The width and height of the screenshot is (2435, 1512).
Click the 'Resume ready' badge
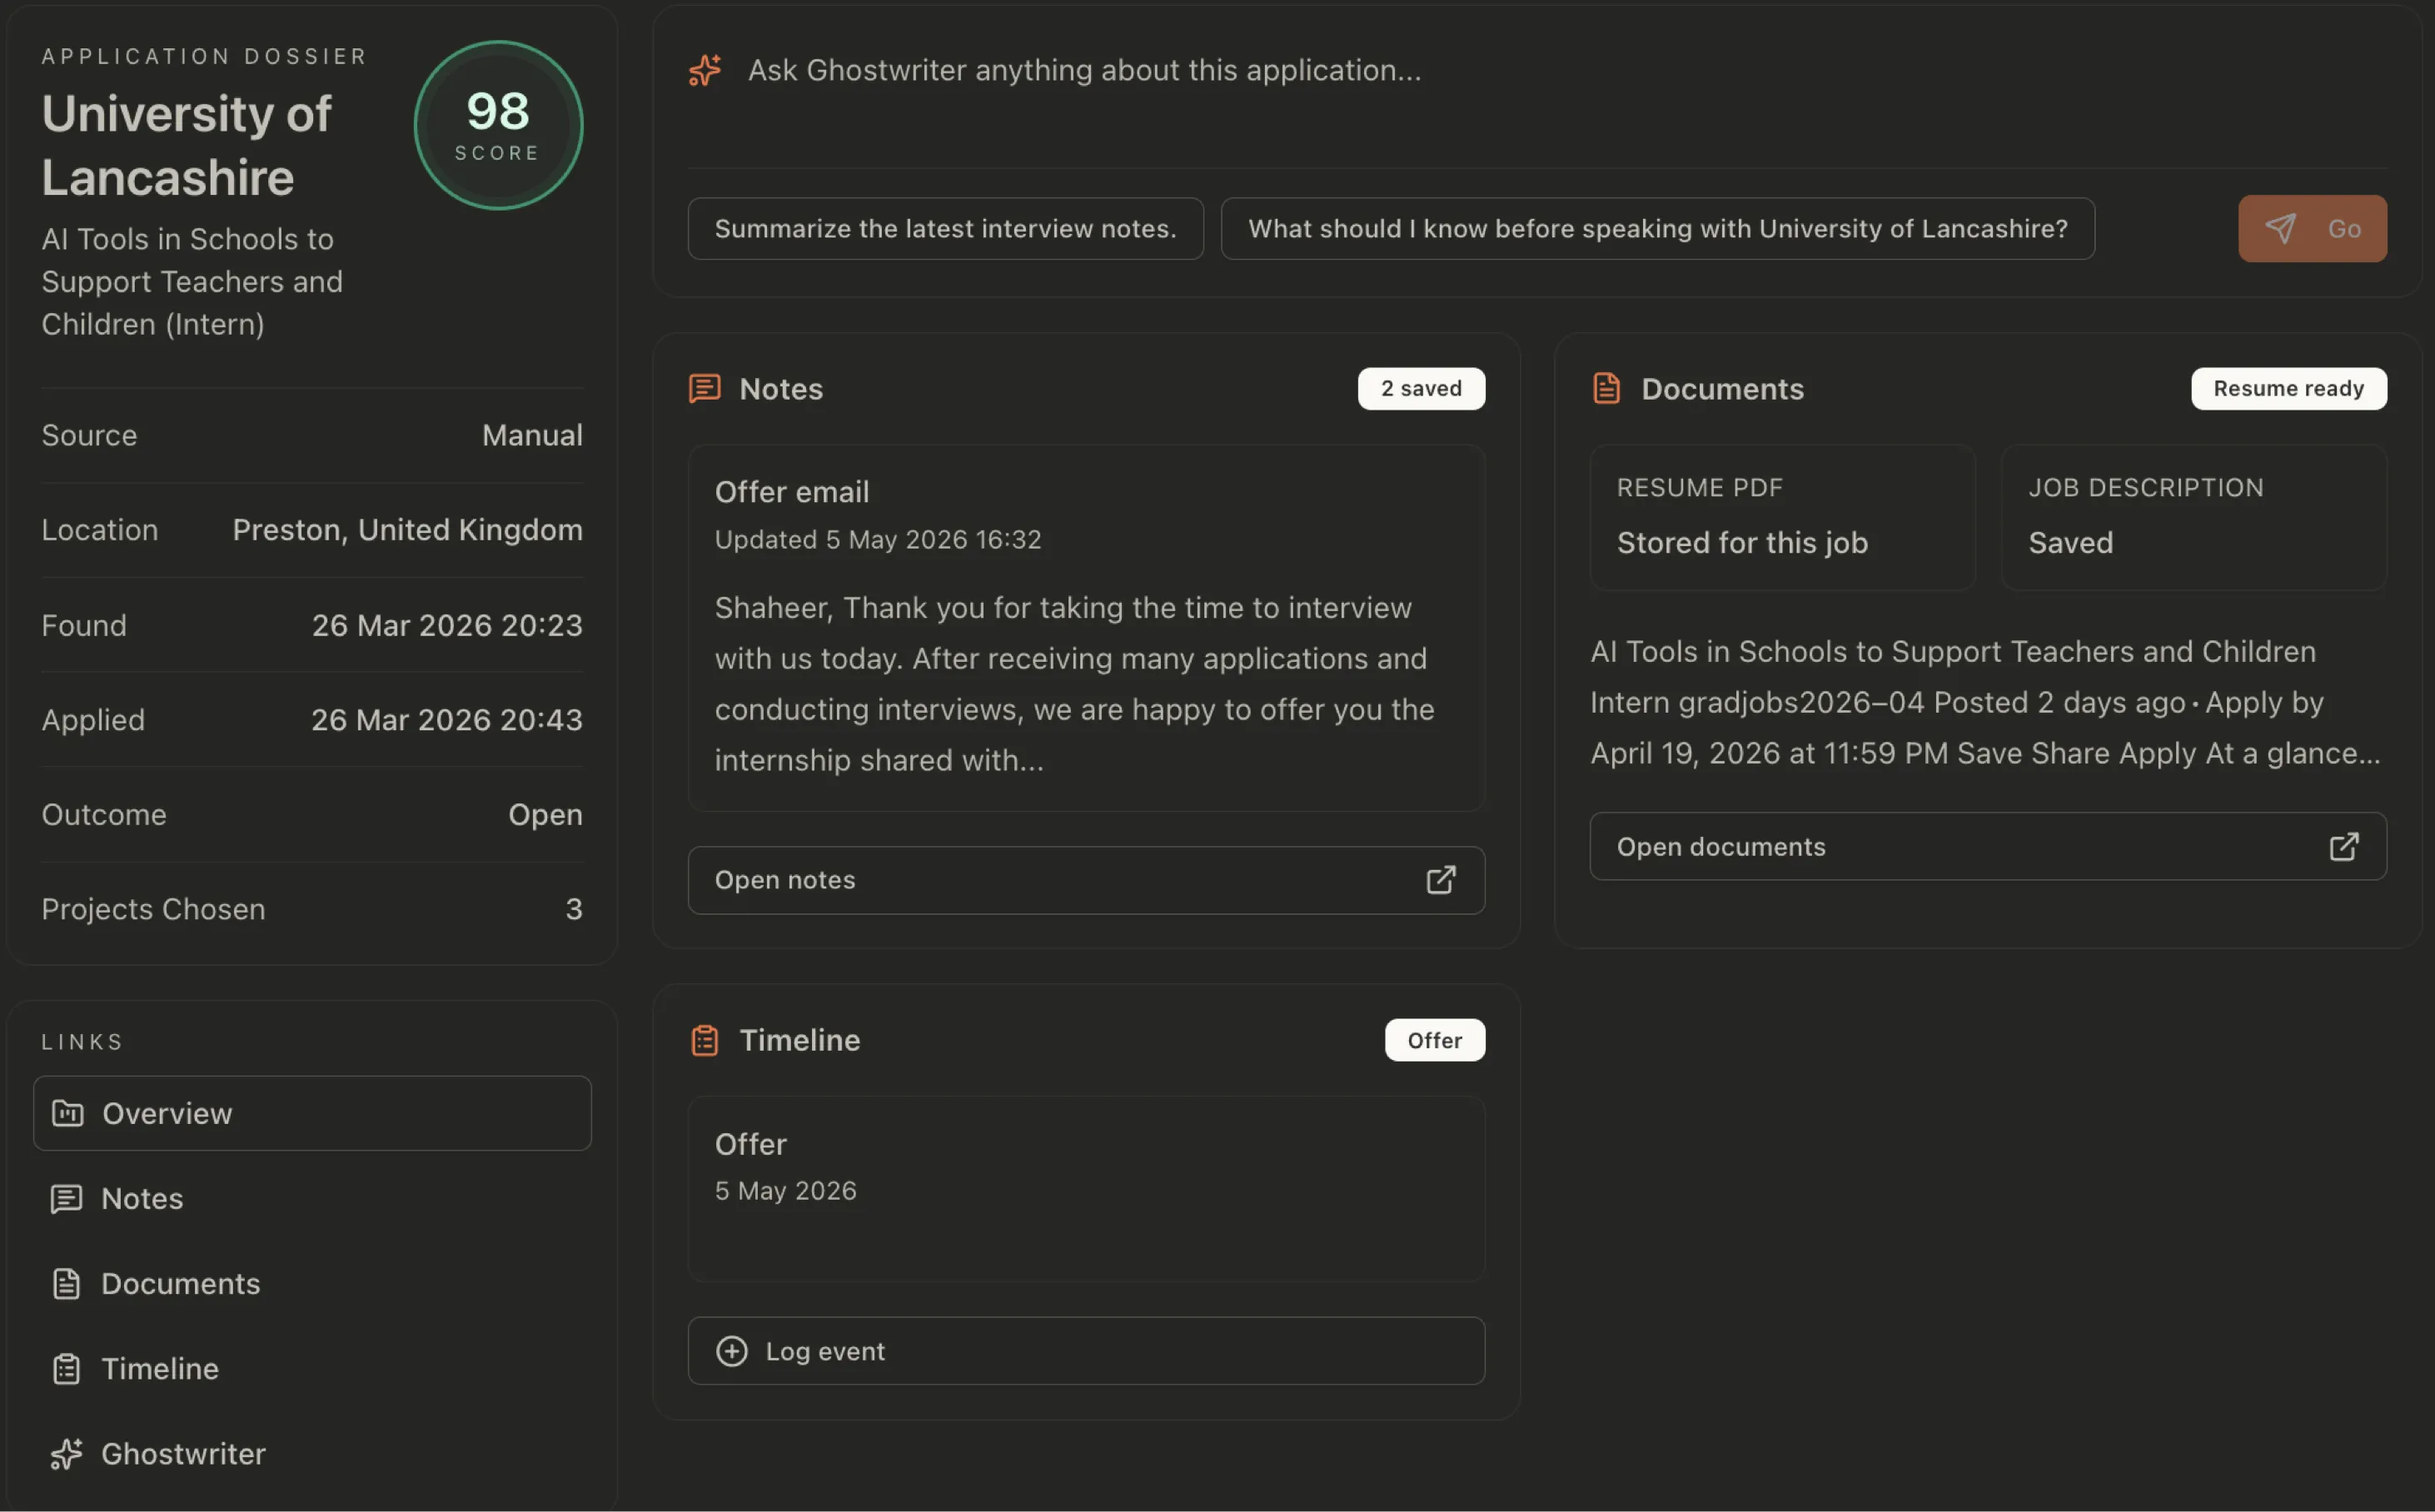click(x=2288, y=388)
